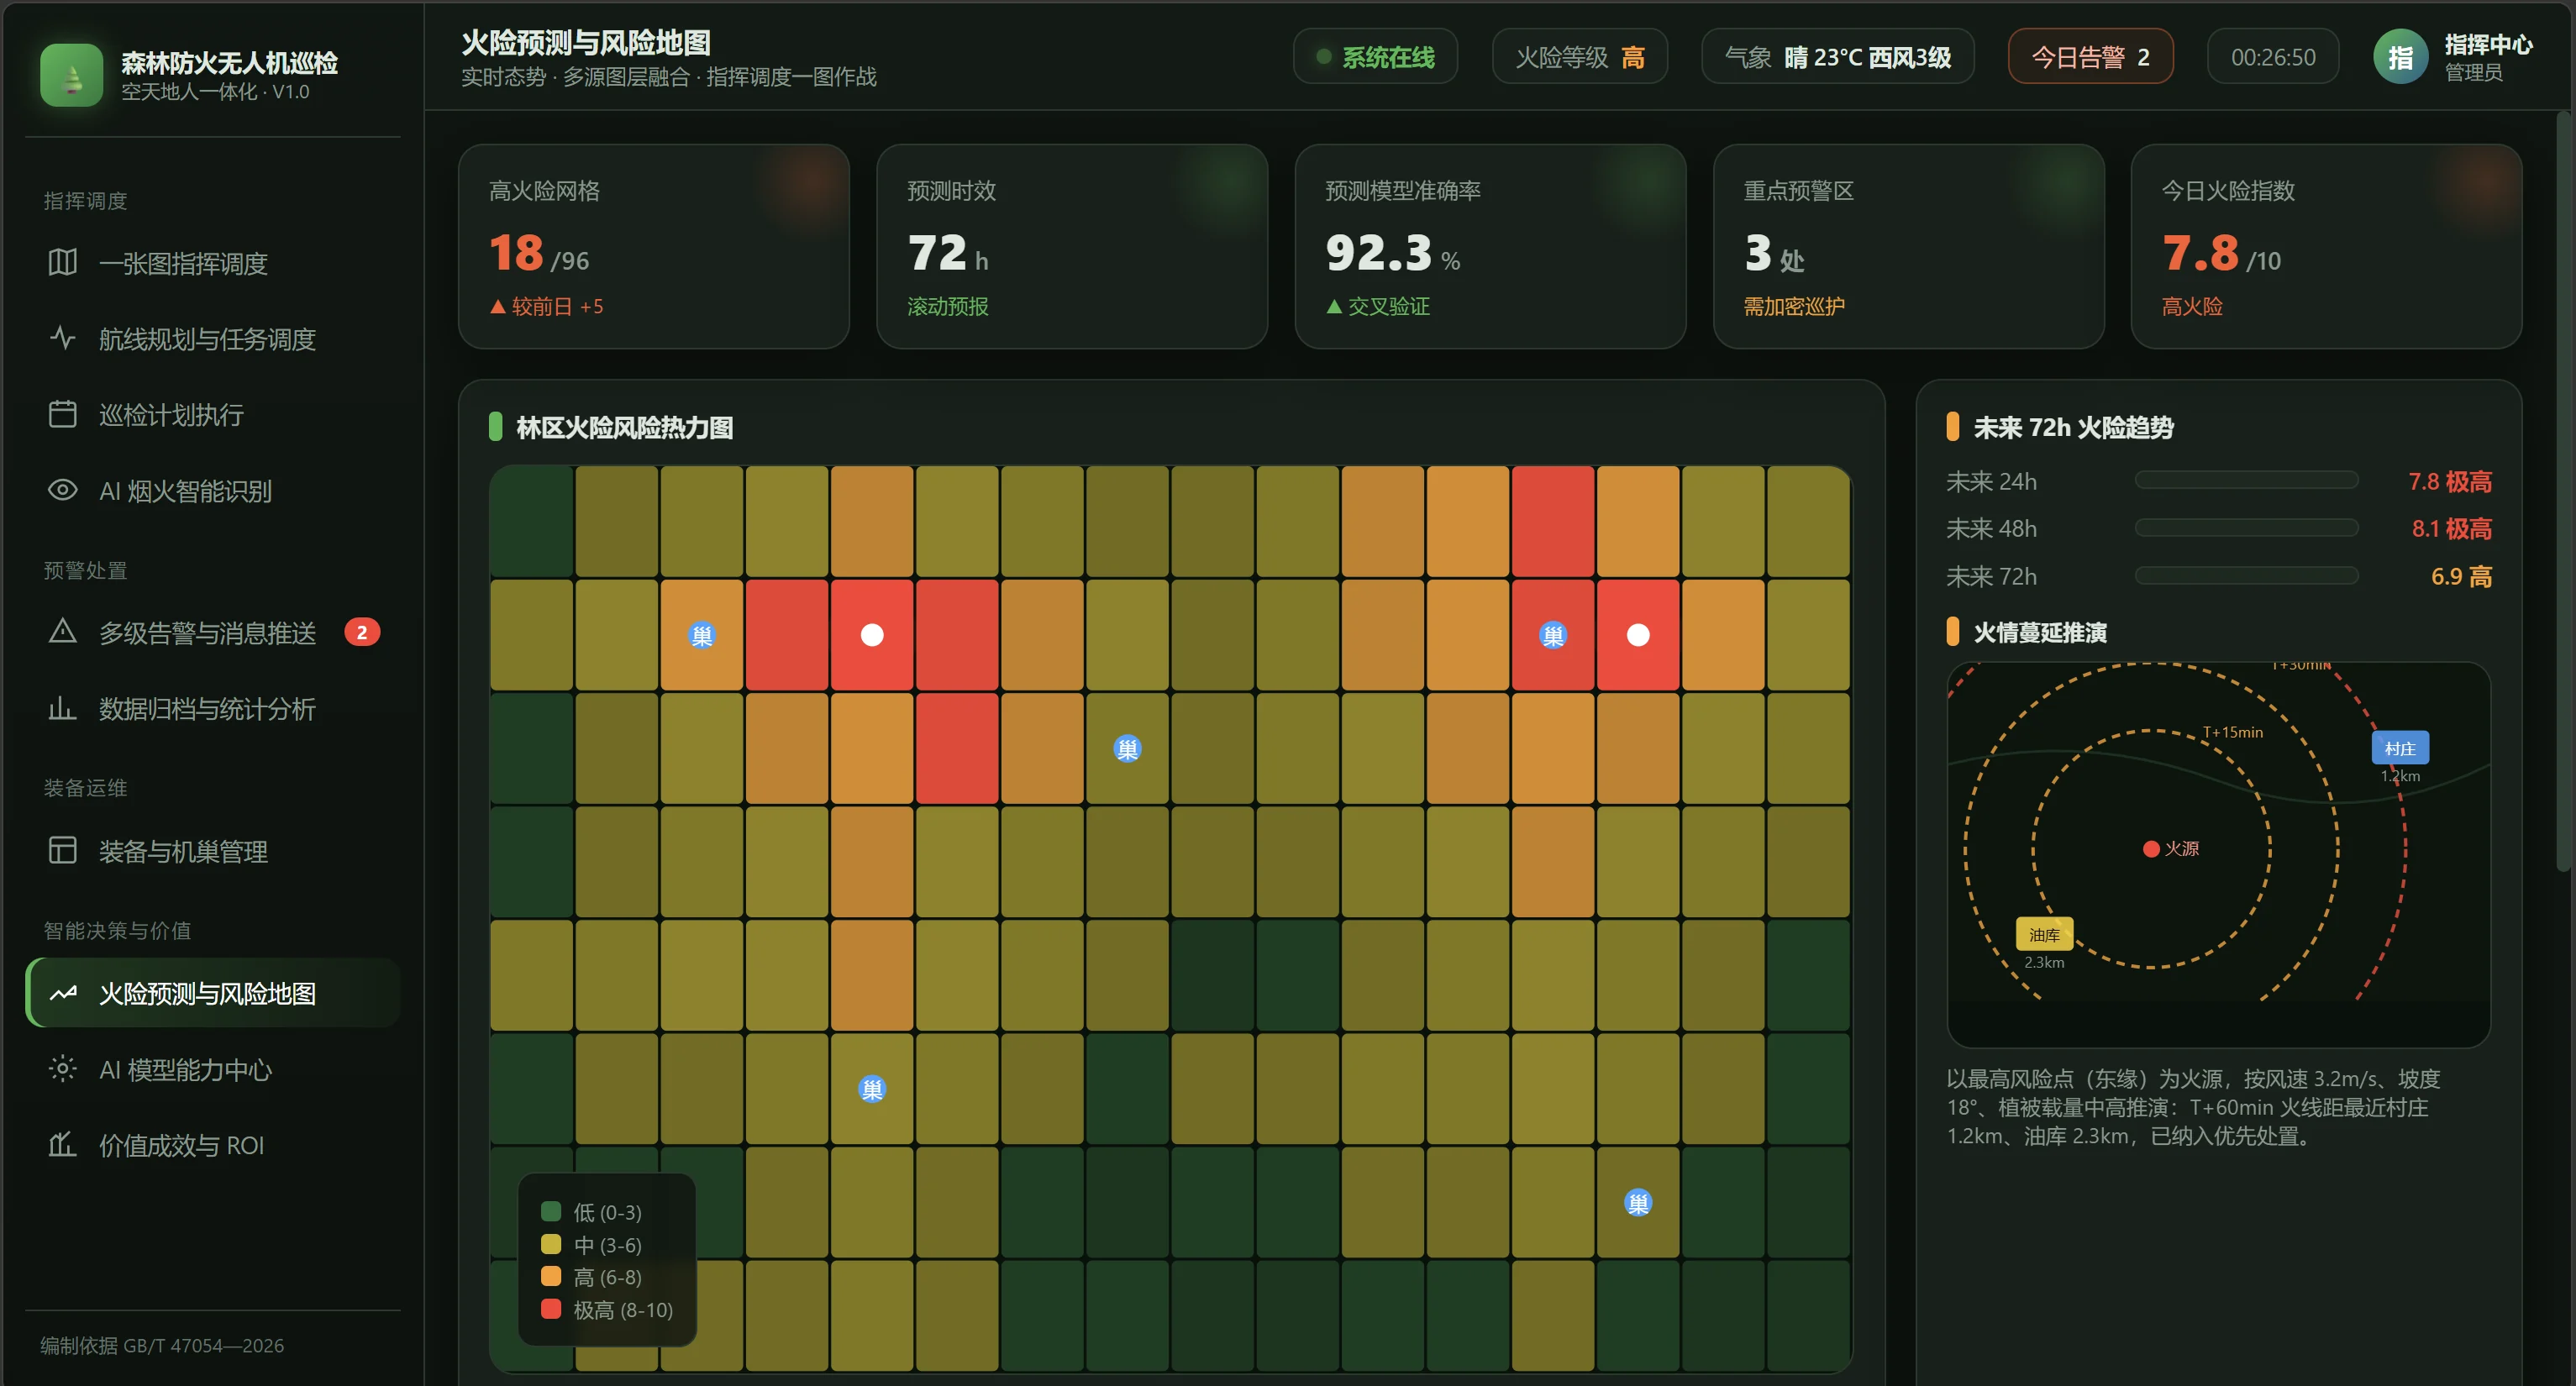The width and height of the screenshot is (2576, 1386).
Task: Click the 火险等级 高 status pill
Action: click(x=1579, y=57)
